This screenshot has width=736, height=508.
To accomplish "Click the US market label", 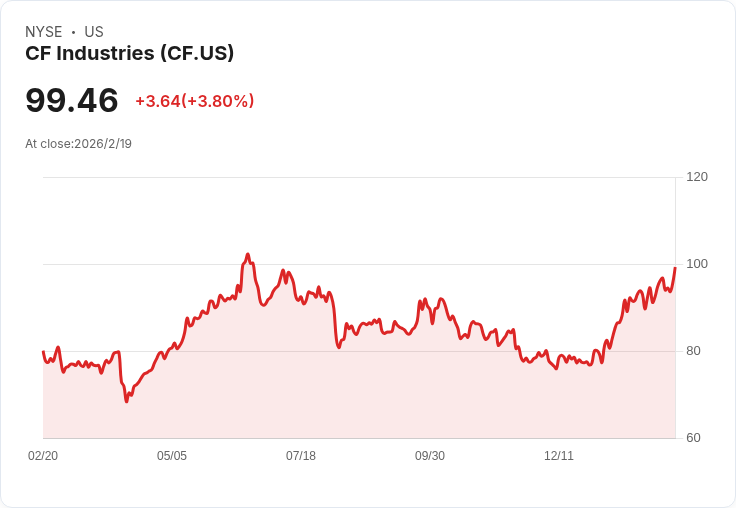I will coord(94,32).
